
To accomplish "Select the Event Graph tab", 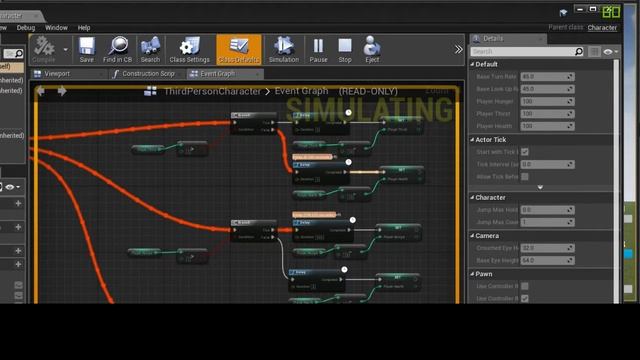I will 225,74.
